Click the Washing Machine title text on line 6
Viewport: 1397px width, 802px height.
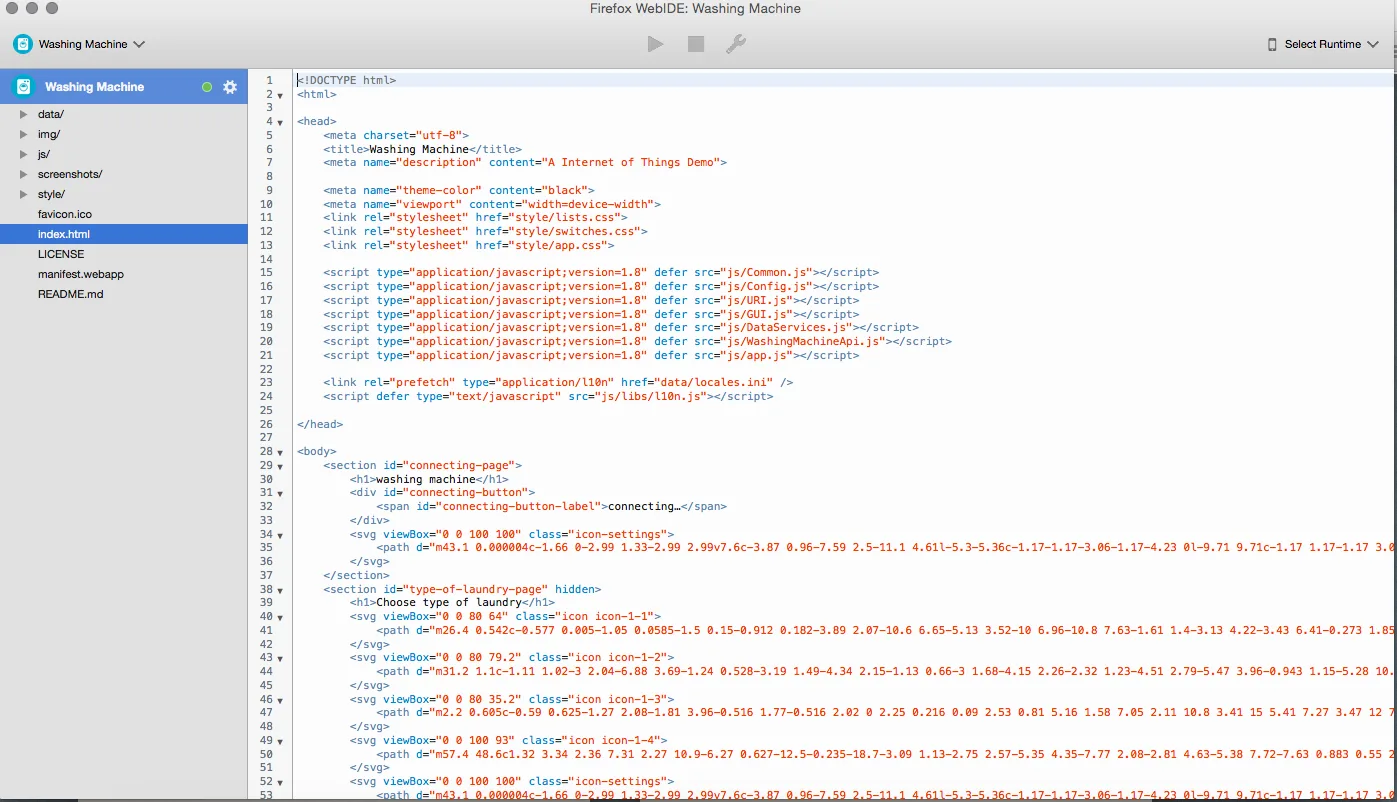(419, 149)
